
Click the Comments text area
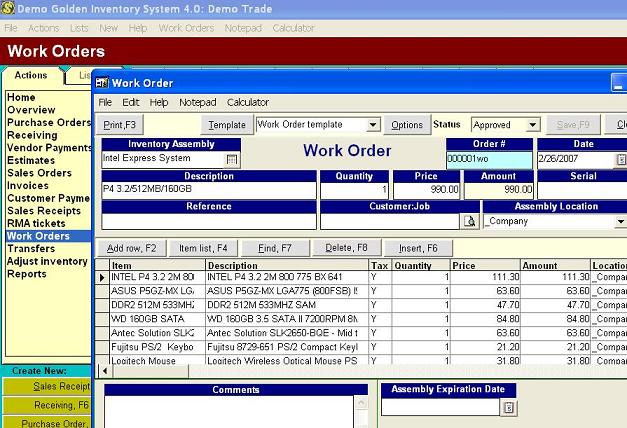pos(230,412)
